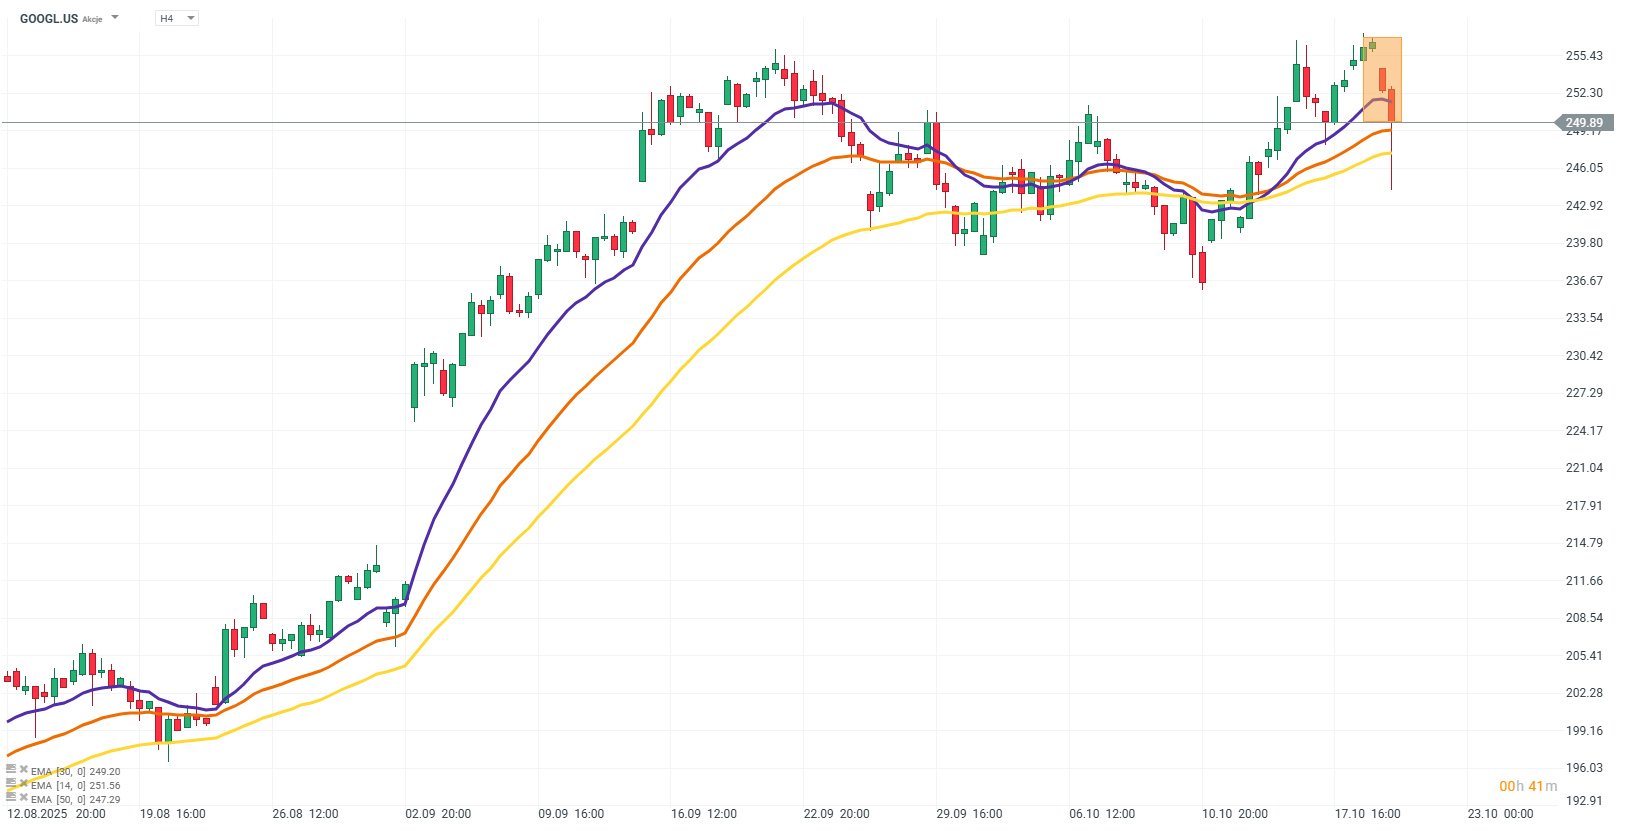Viewport: 1626px width, 831px height.
Task: Click the current price tag 249.89
Action: [x=1583, y=123]
